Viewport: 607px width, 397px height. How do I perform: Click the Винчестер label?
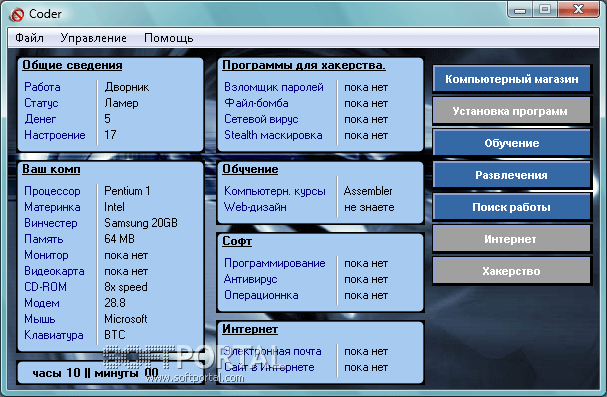point(51,223)
